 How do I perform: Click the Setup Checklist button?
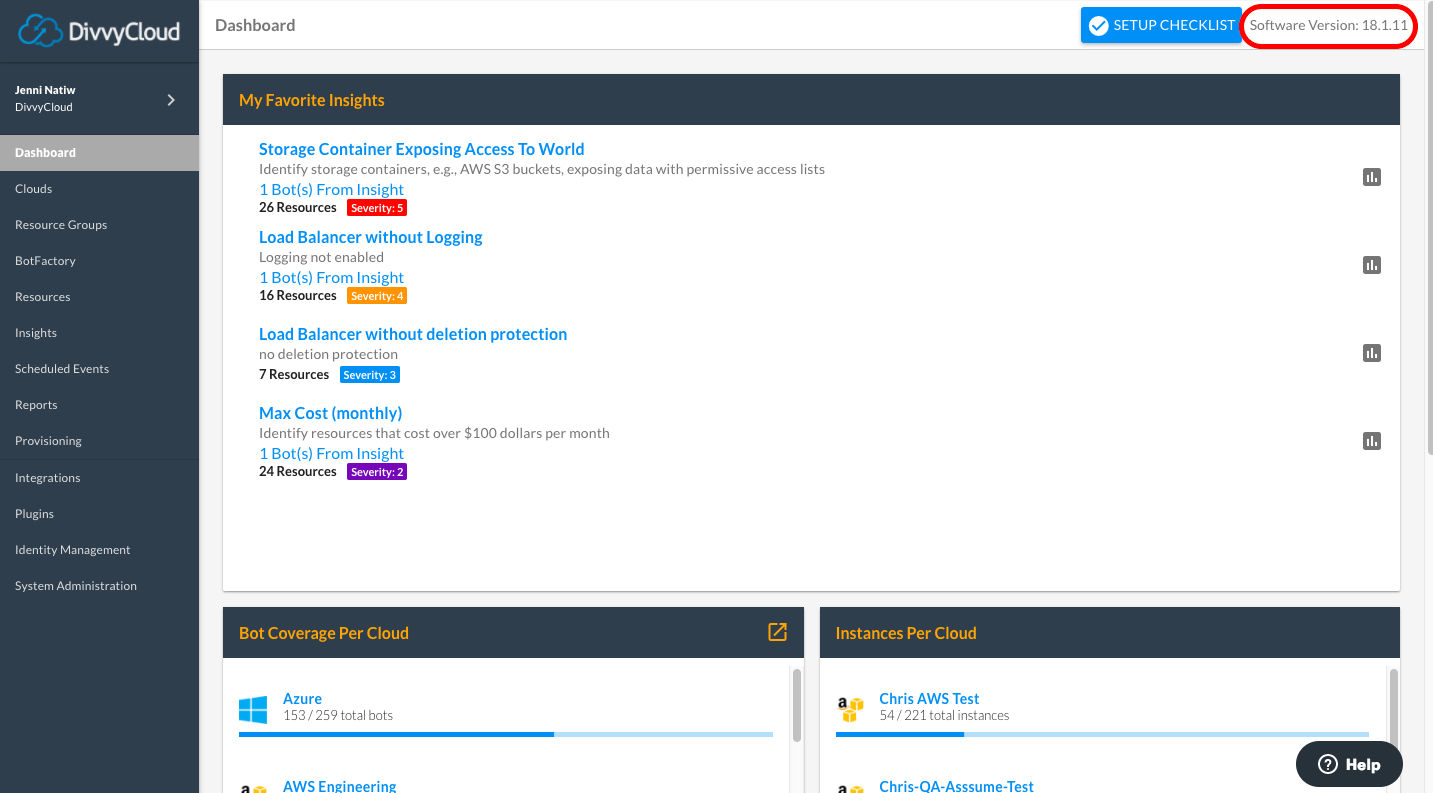point(1161,25)
